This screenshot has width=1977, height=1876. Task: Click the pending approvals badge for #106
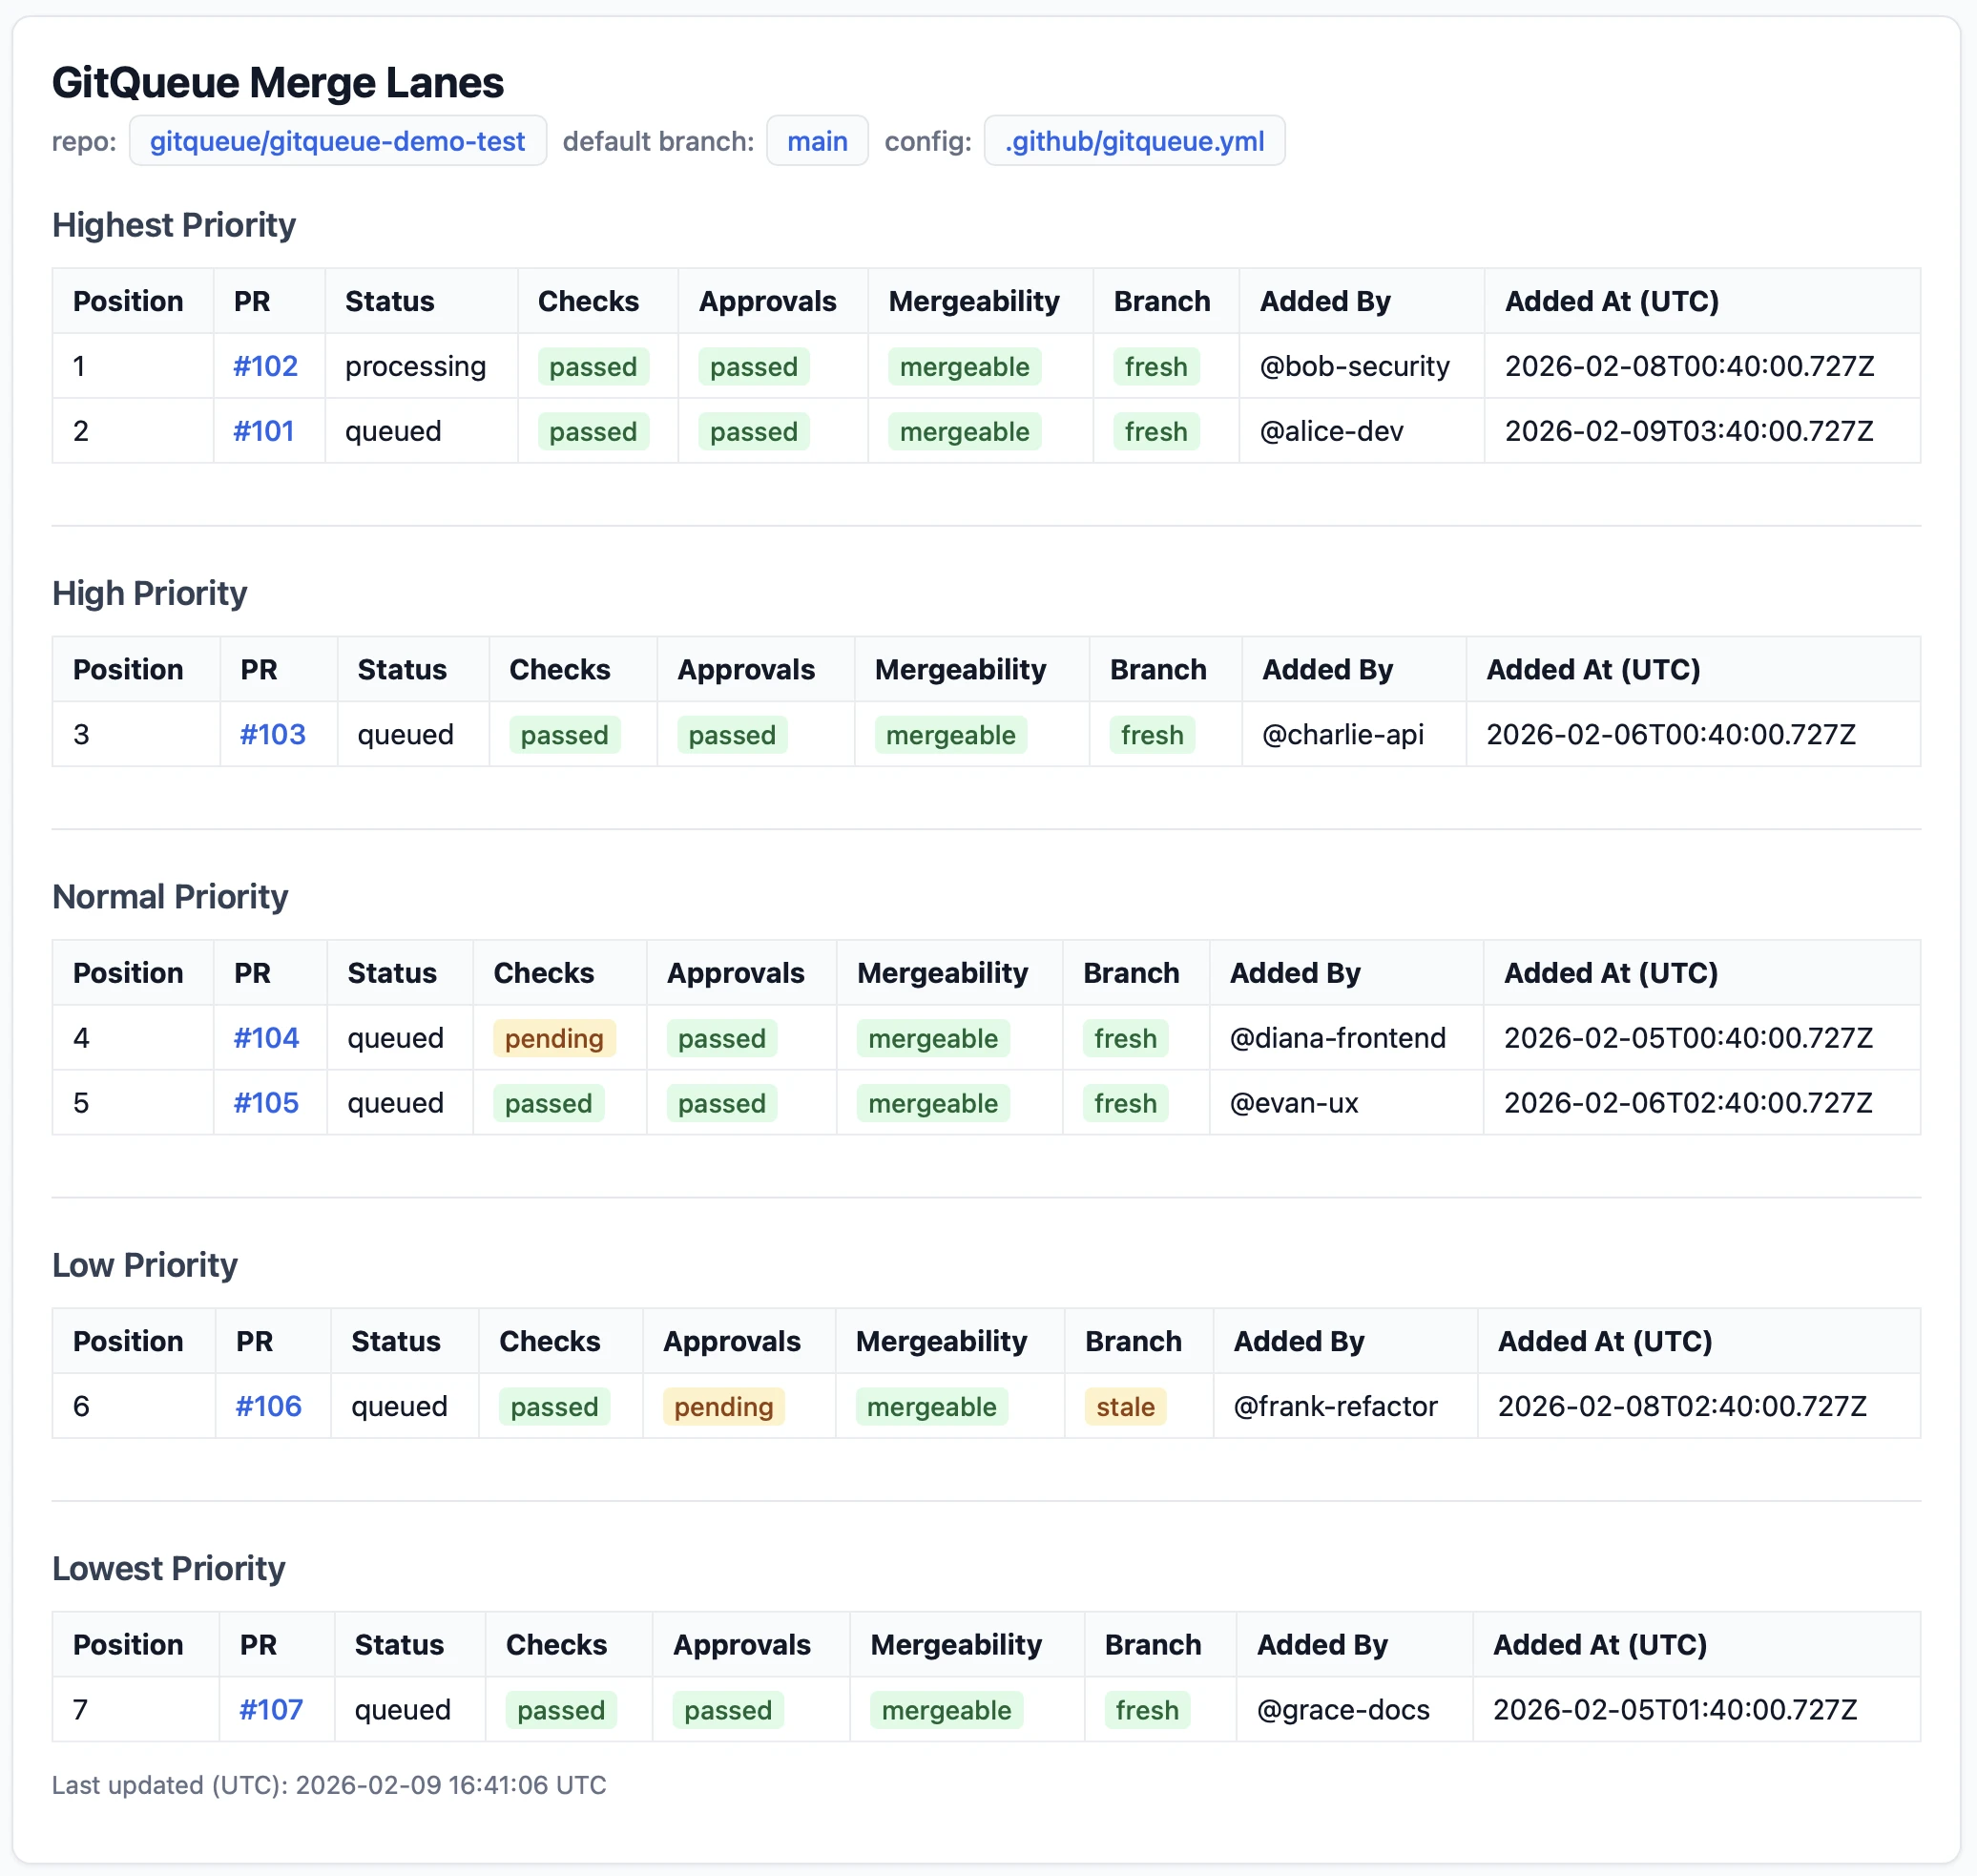click(723, 1406)
